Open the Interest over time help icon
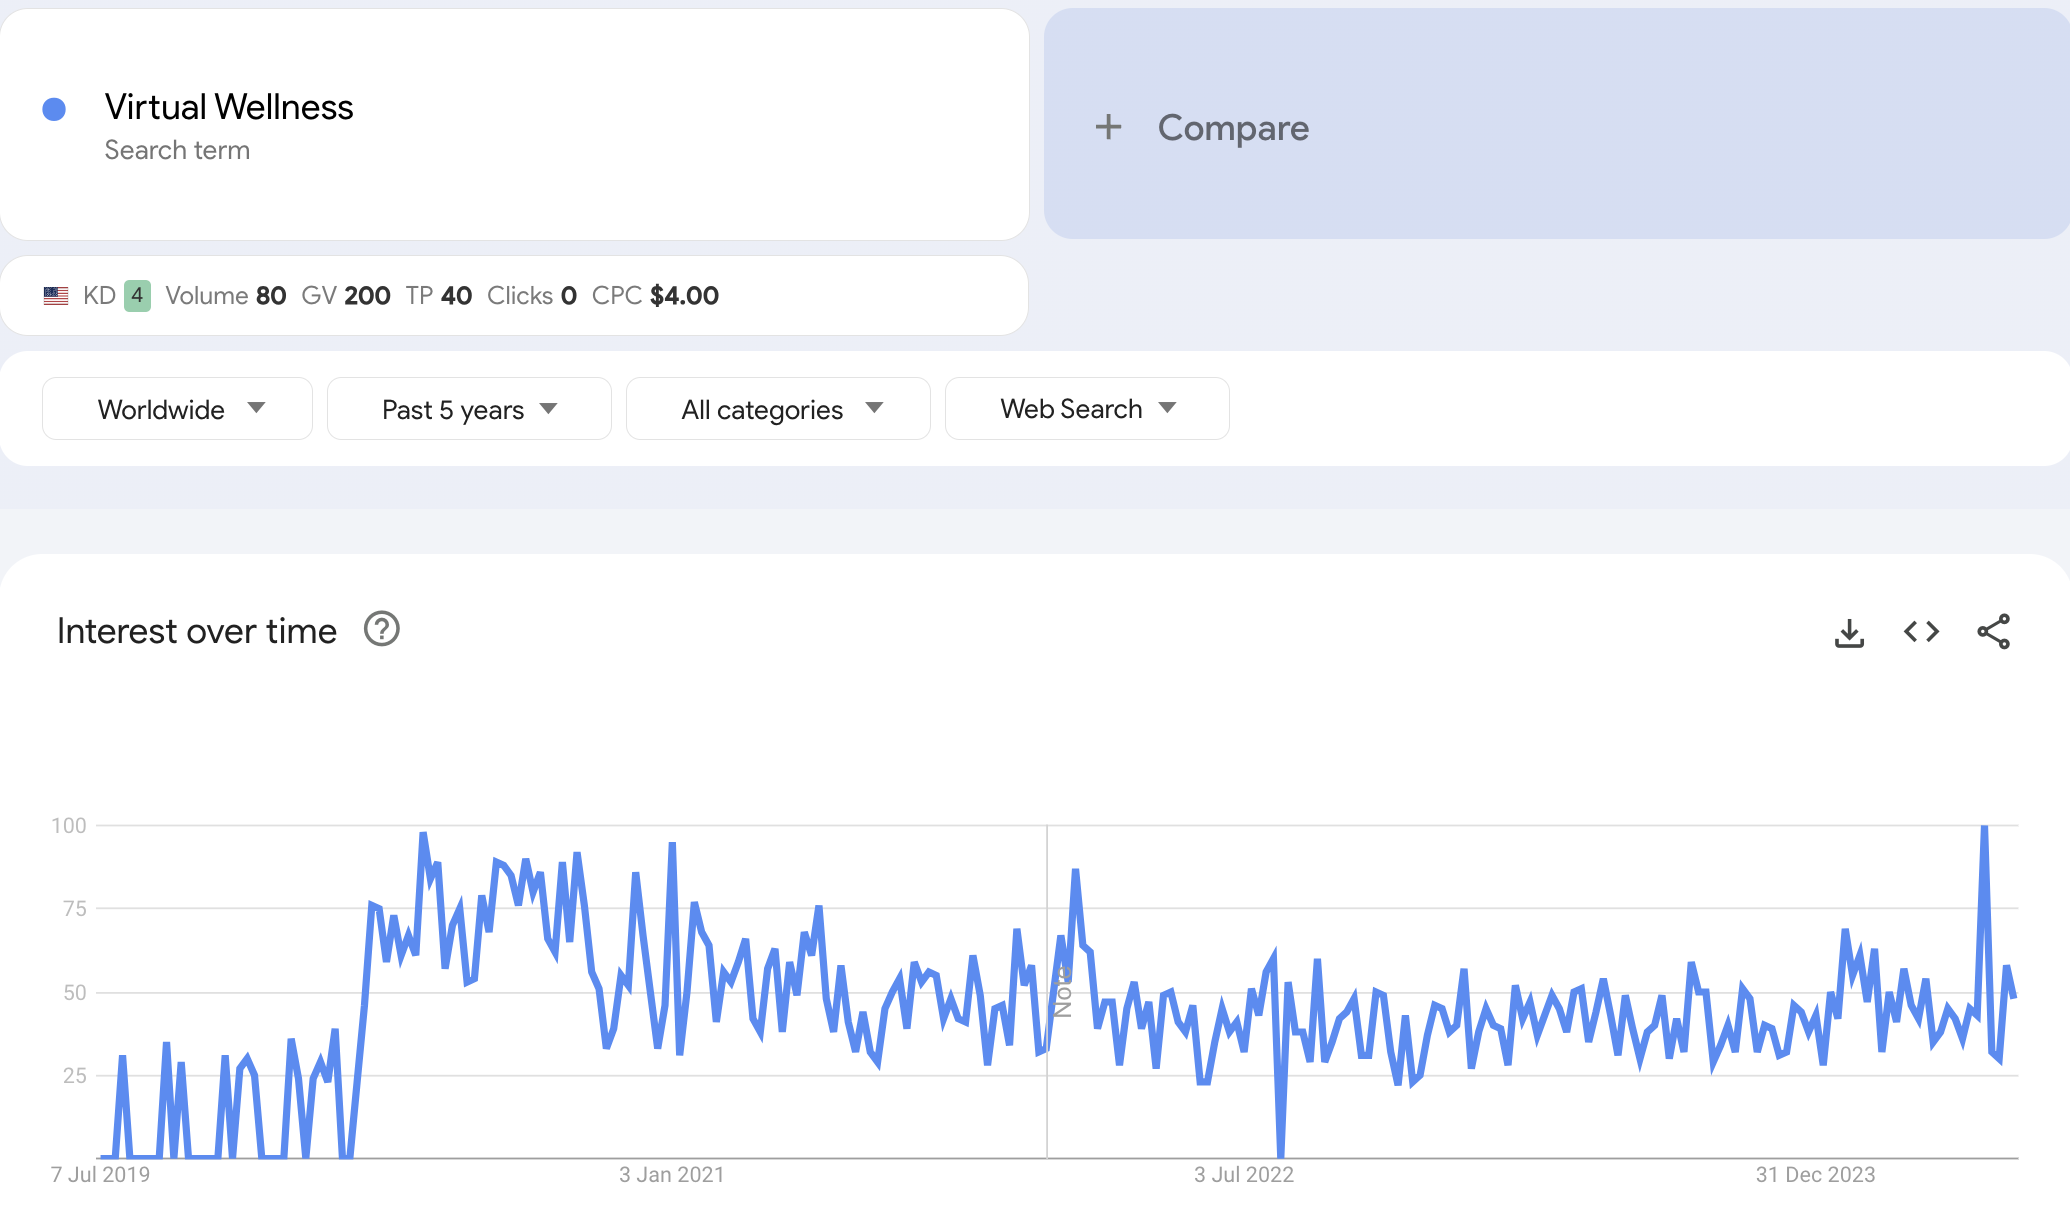 (x=381, y=630)
